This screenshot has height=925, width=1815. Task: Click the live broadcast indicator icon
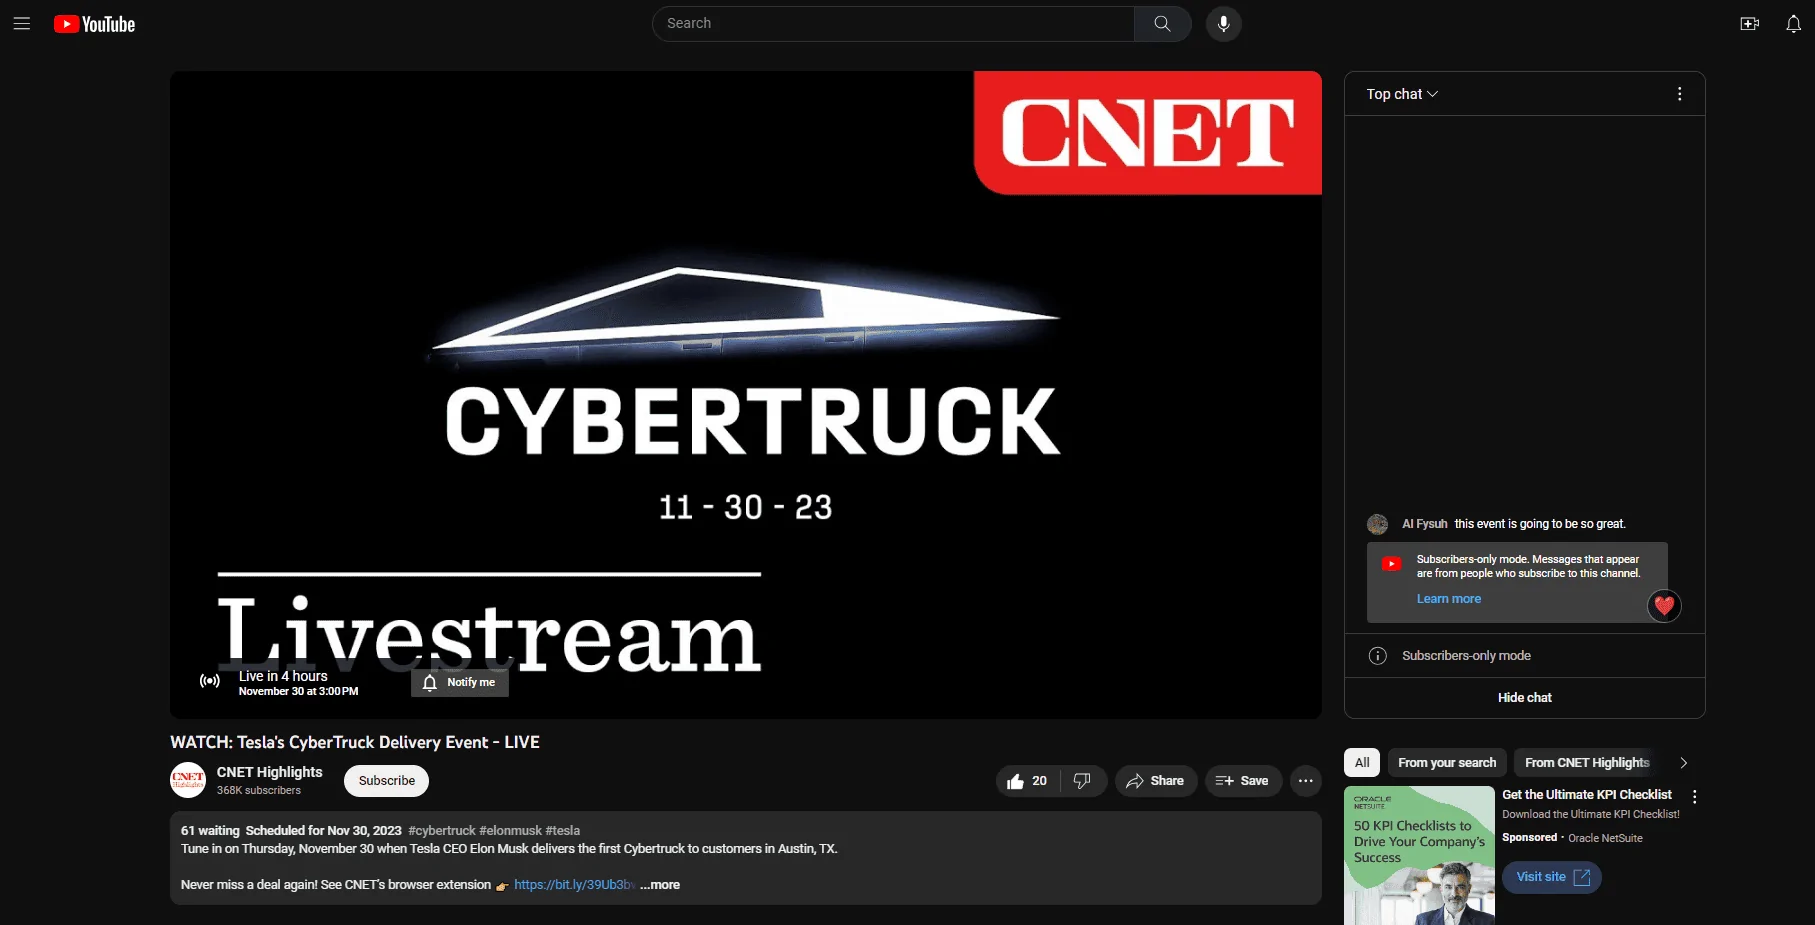point(210,681)
